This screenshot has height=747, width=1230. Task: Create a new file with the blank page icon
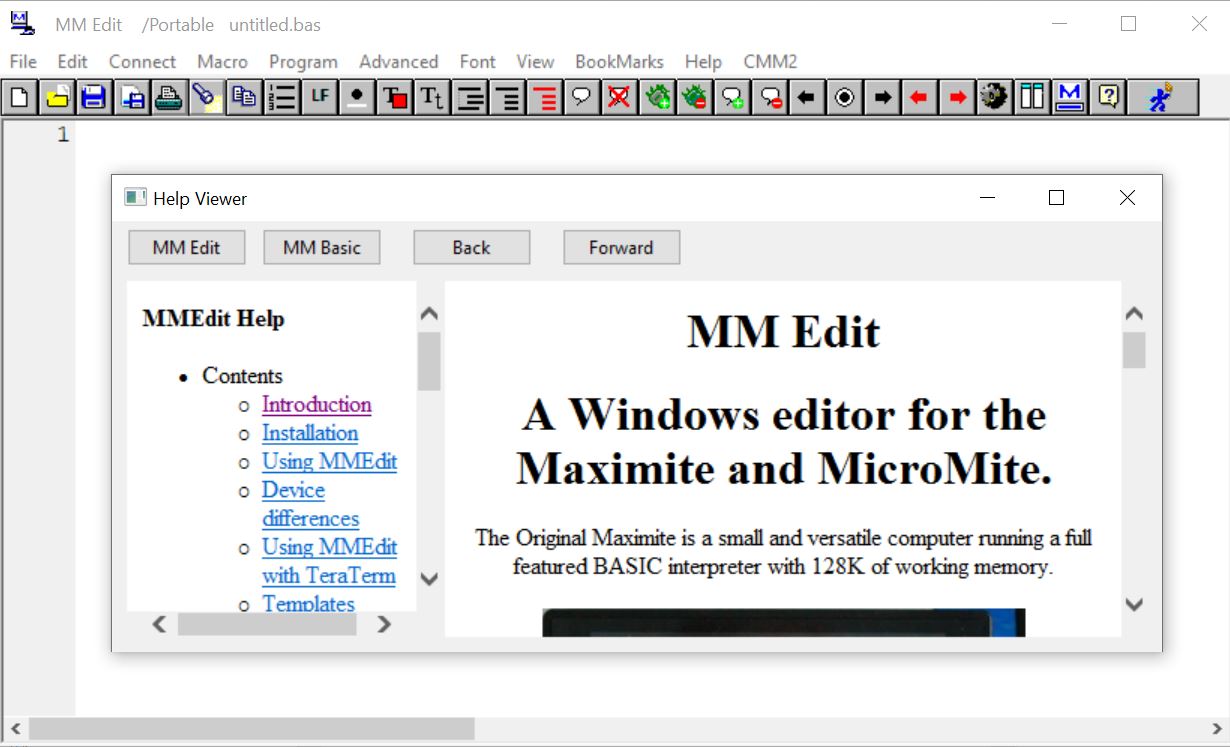pyautogui.click(x=20, y=97)
